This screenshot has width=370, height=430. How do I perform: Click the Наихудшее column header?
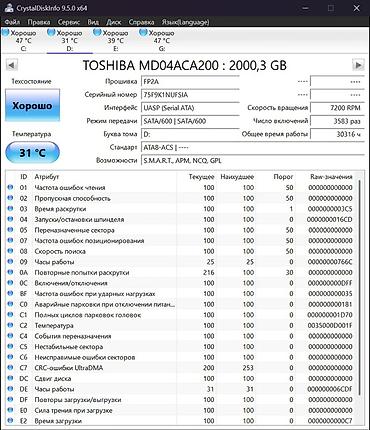237,177
